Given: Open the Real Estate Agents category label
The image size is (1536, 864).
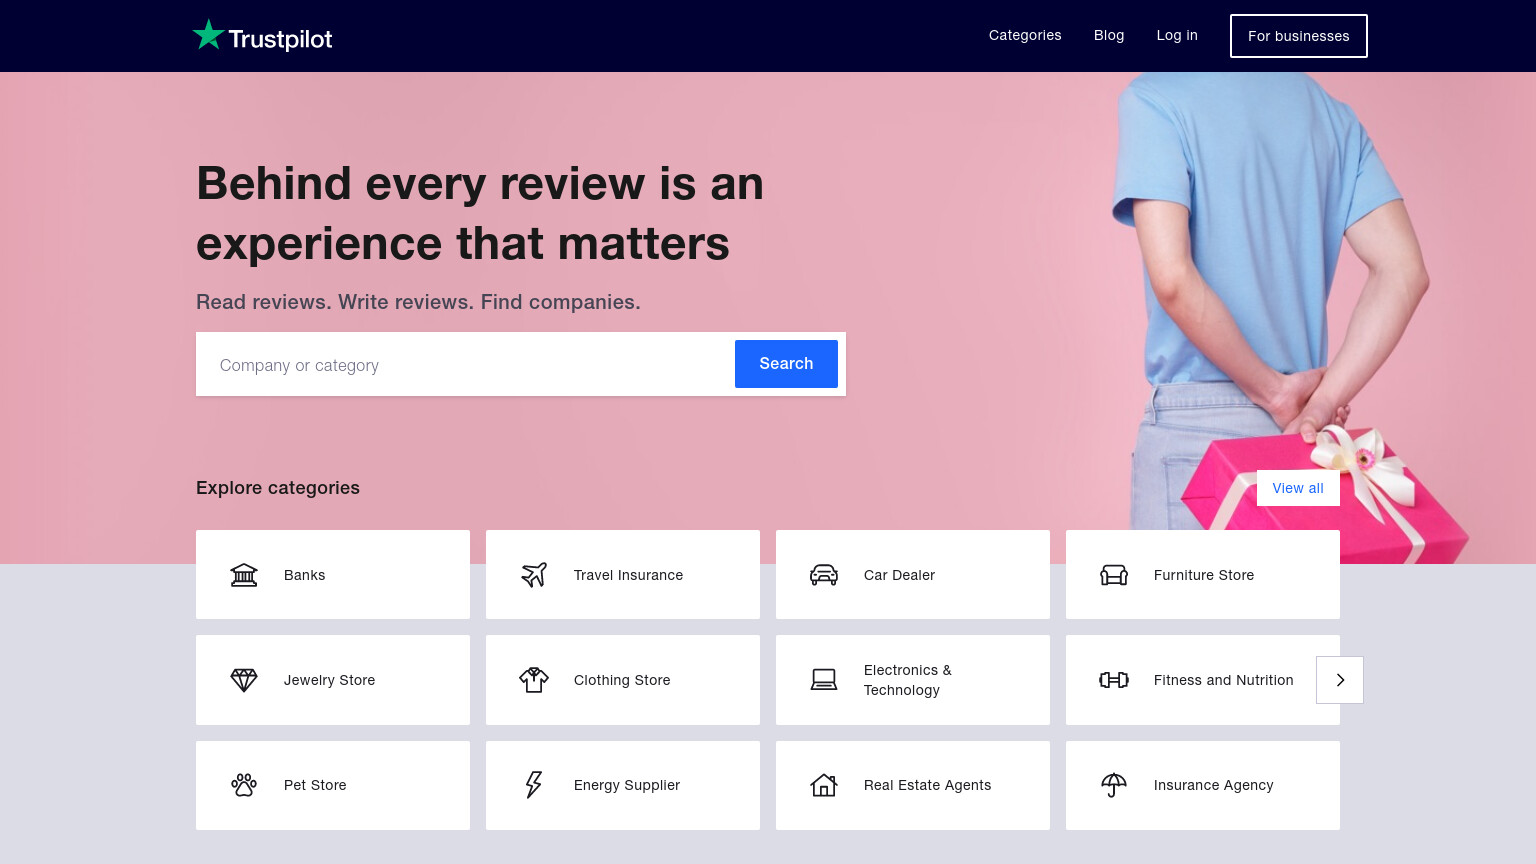Looking at the screenshot, I should click(928, 785).
